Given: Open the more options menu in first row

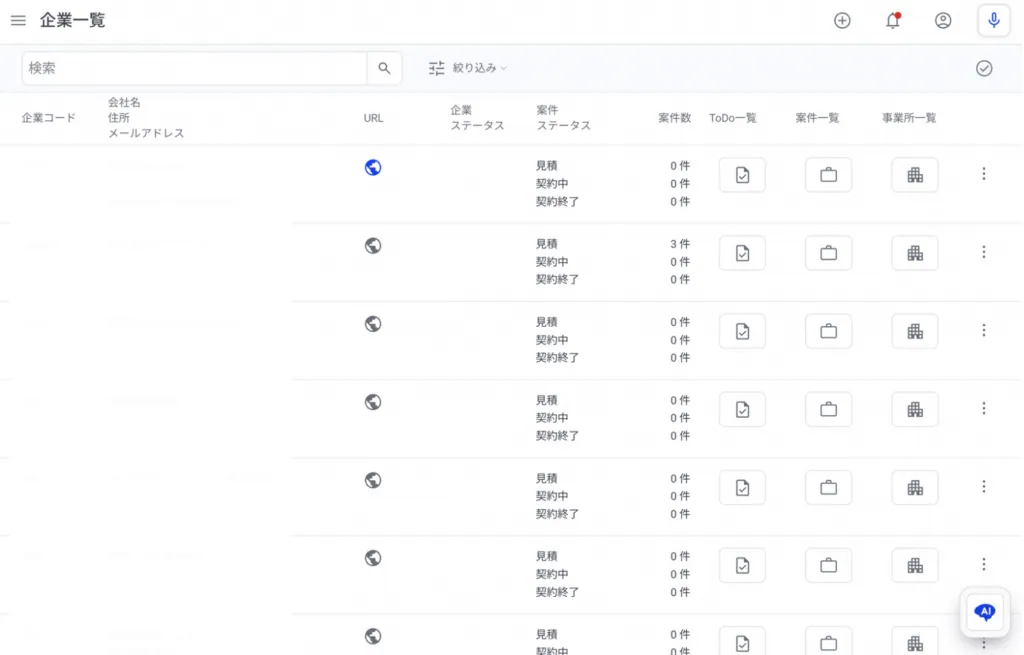Looking at the screenshot, I should click(984, 174).
